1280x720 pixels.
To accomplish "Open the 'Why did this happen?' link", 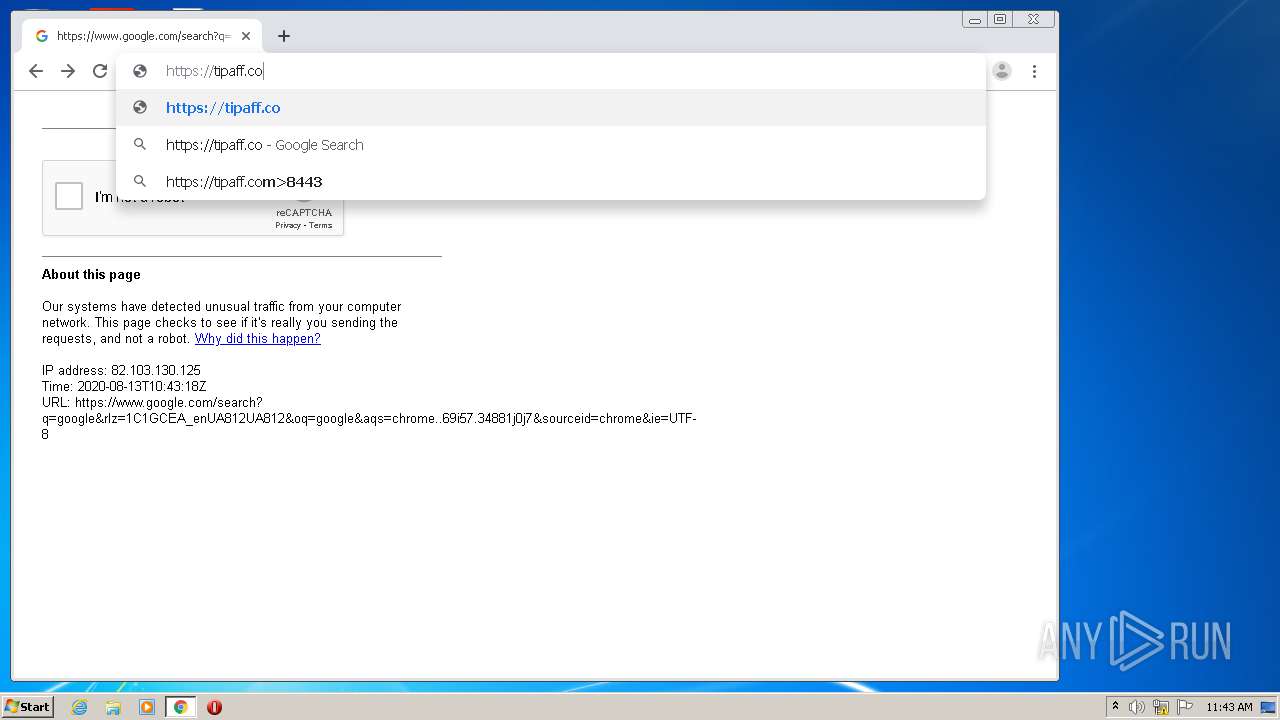I will (258, 339).
